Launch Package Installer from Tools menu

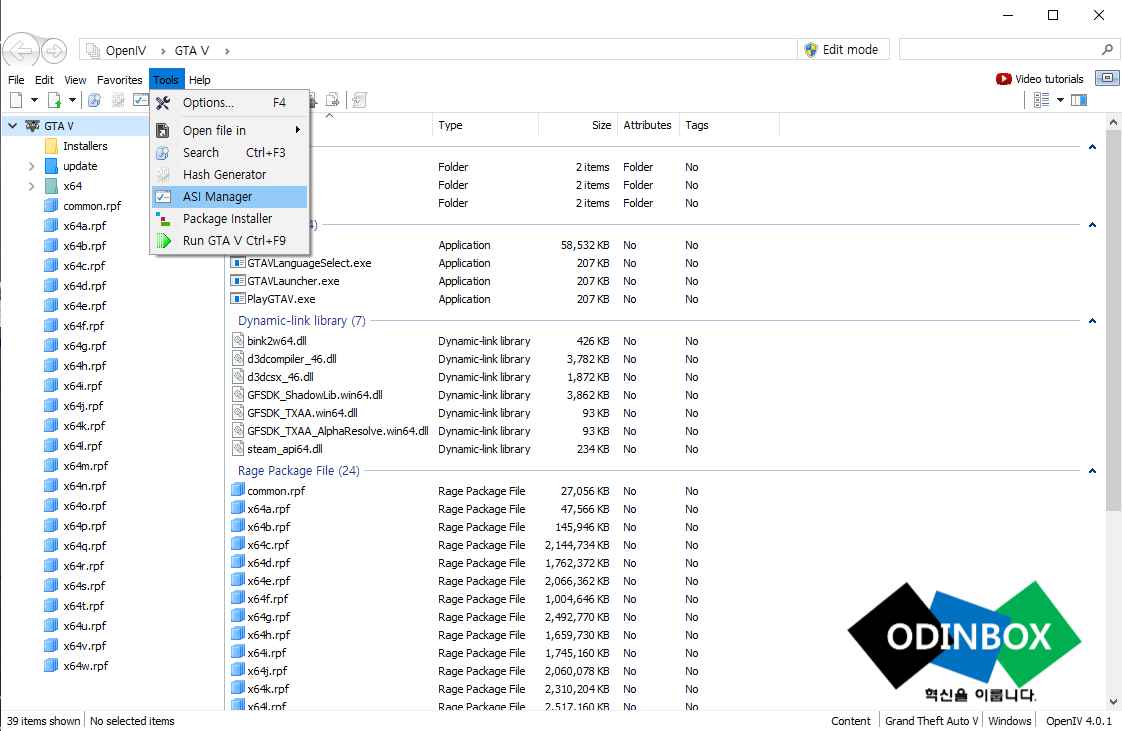click(x=230, y=219)
